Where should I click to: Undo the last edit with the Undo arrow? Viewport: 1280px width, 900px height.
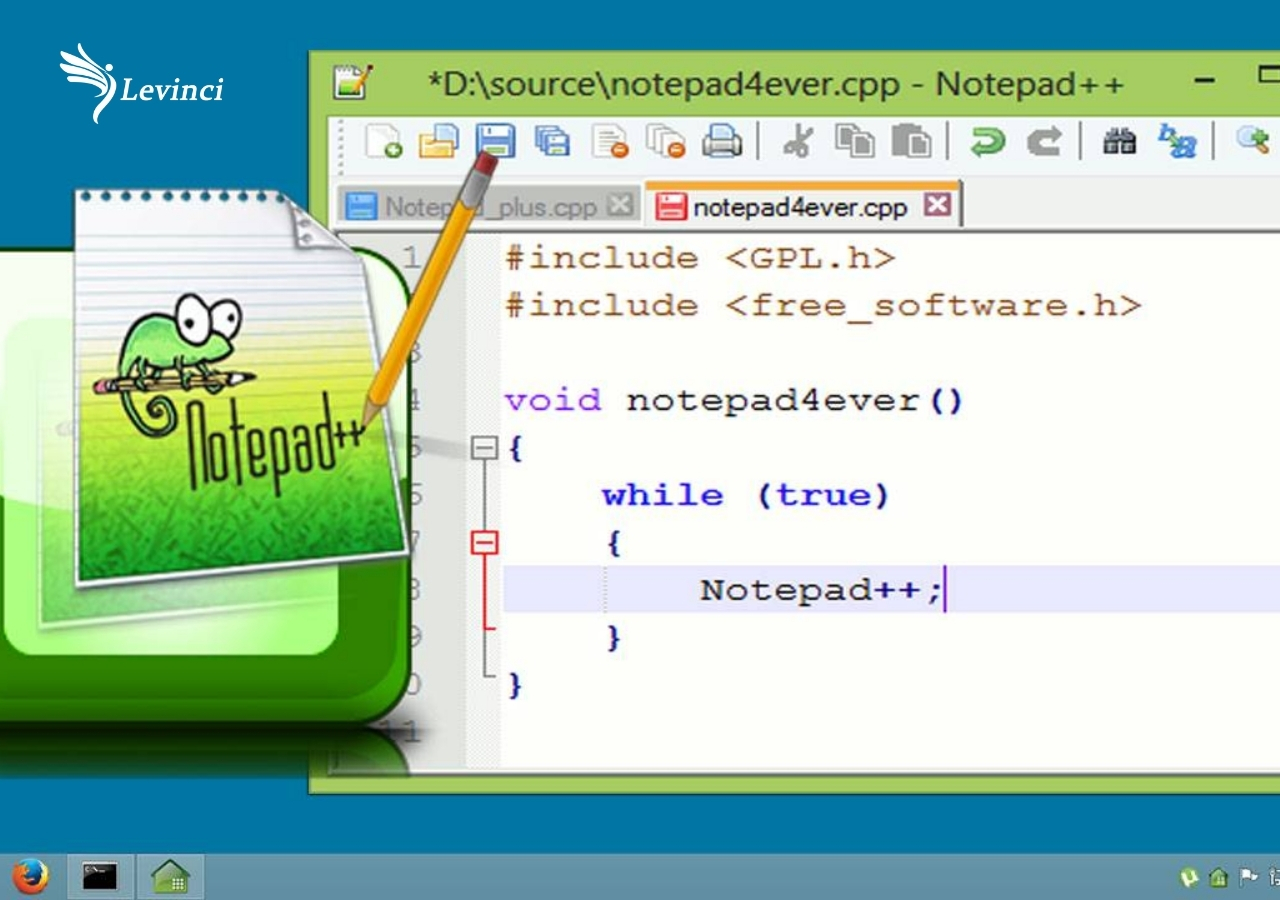987,140
